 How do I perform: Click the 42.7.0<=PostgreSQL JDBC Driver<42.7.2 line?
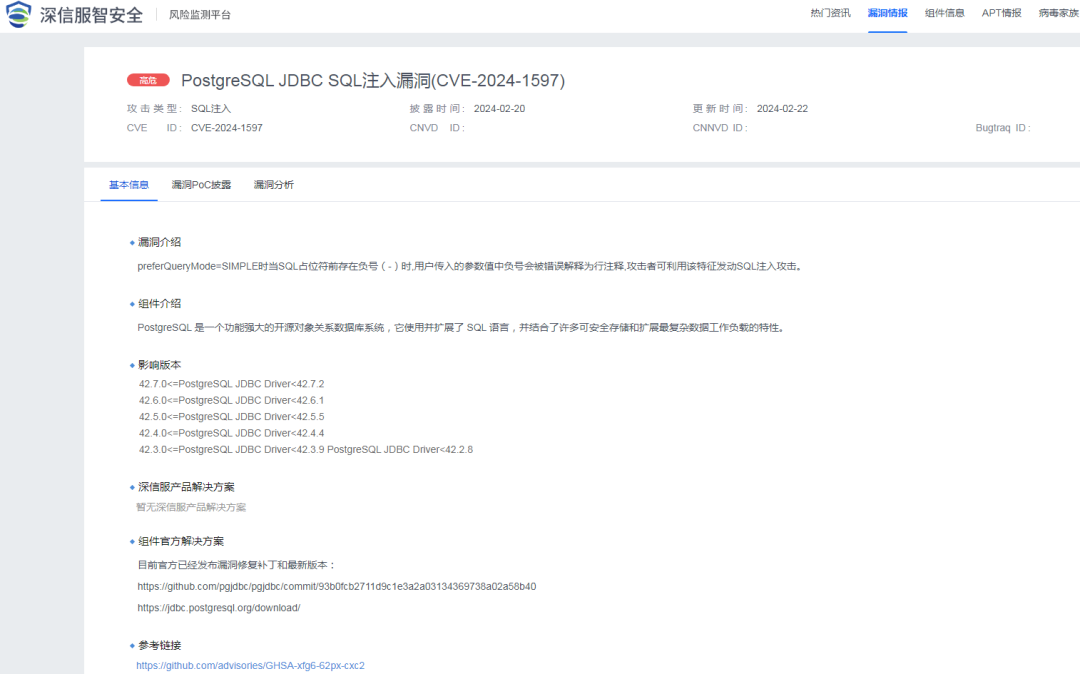pos(231,384)
